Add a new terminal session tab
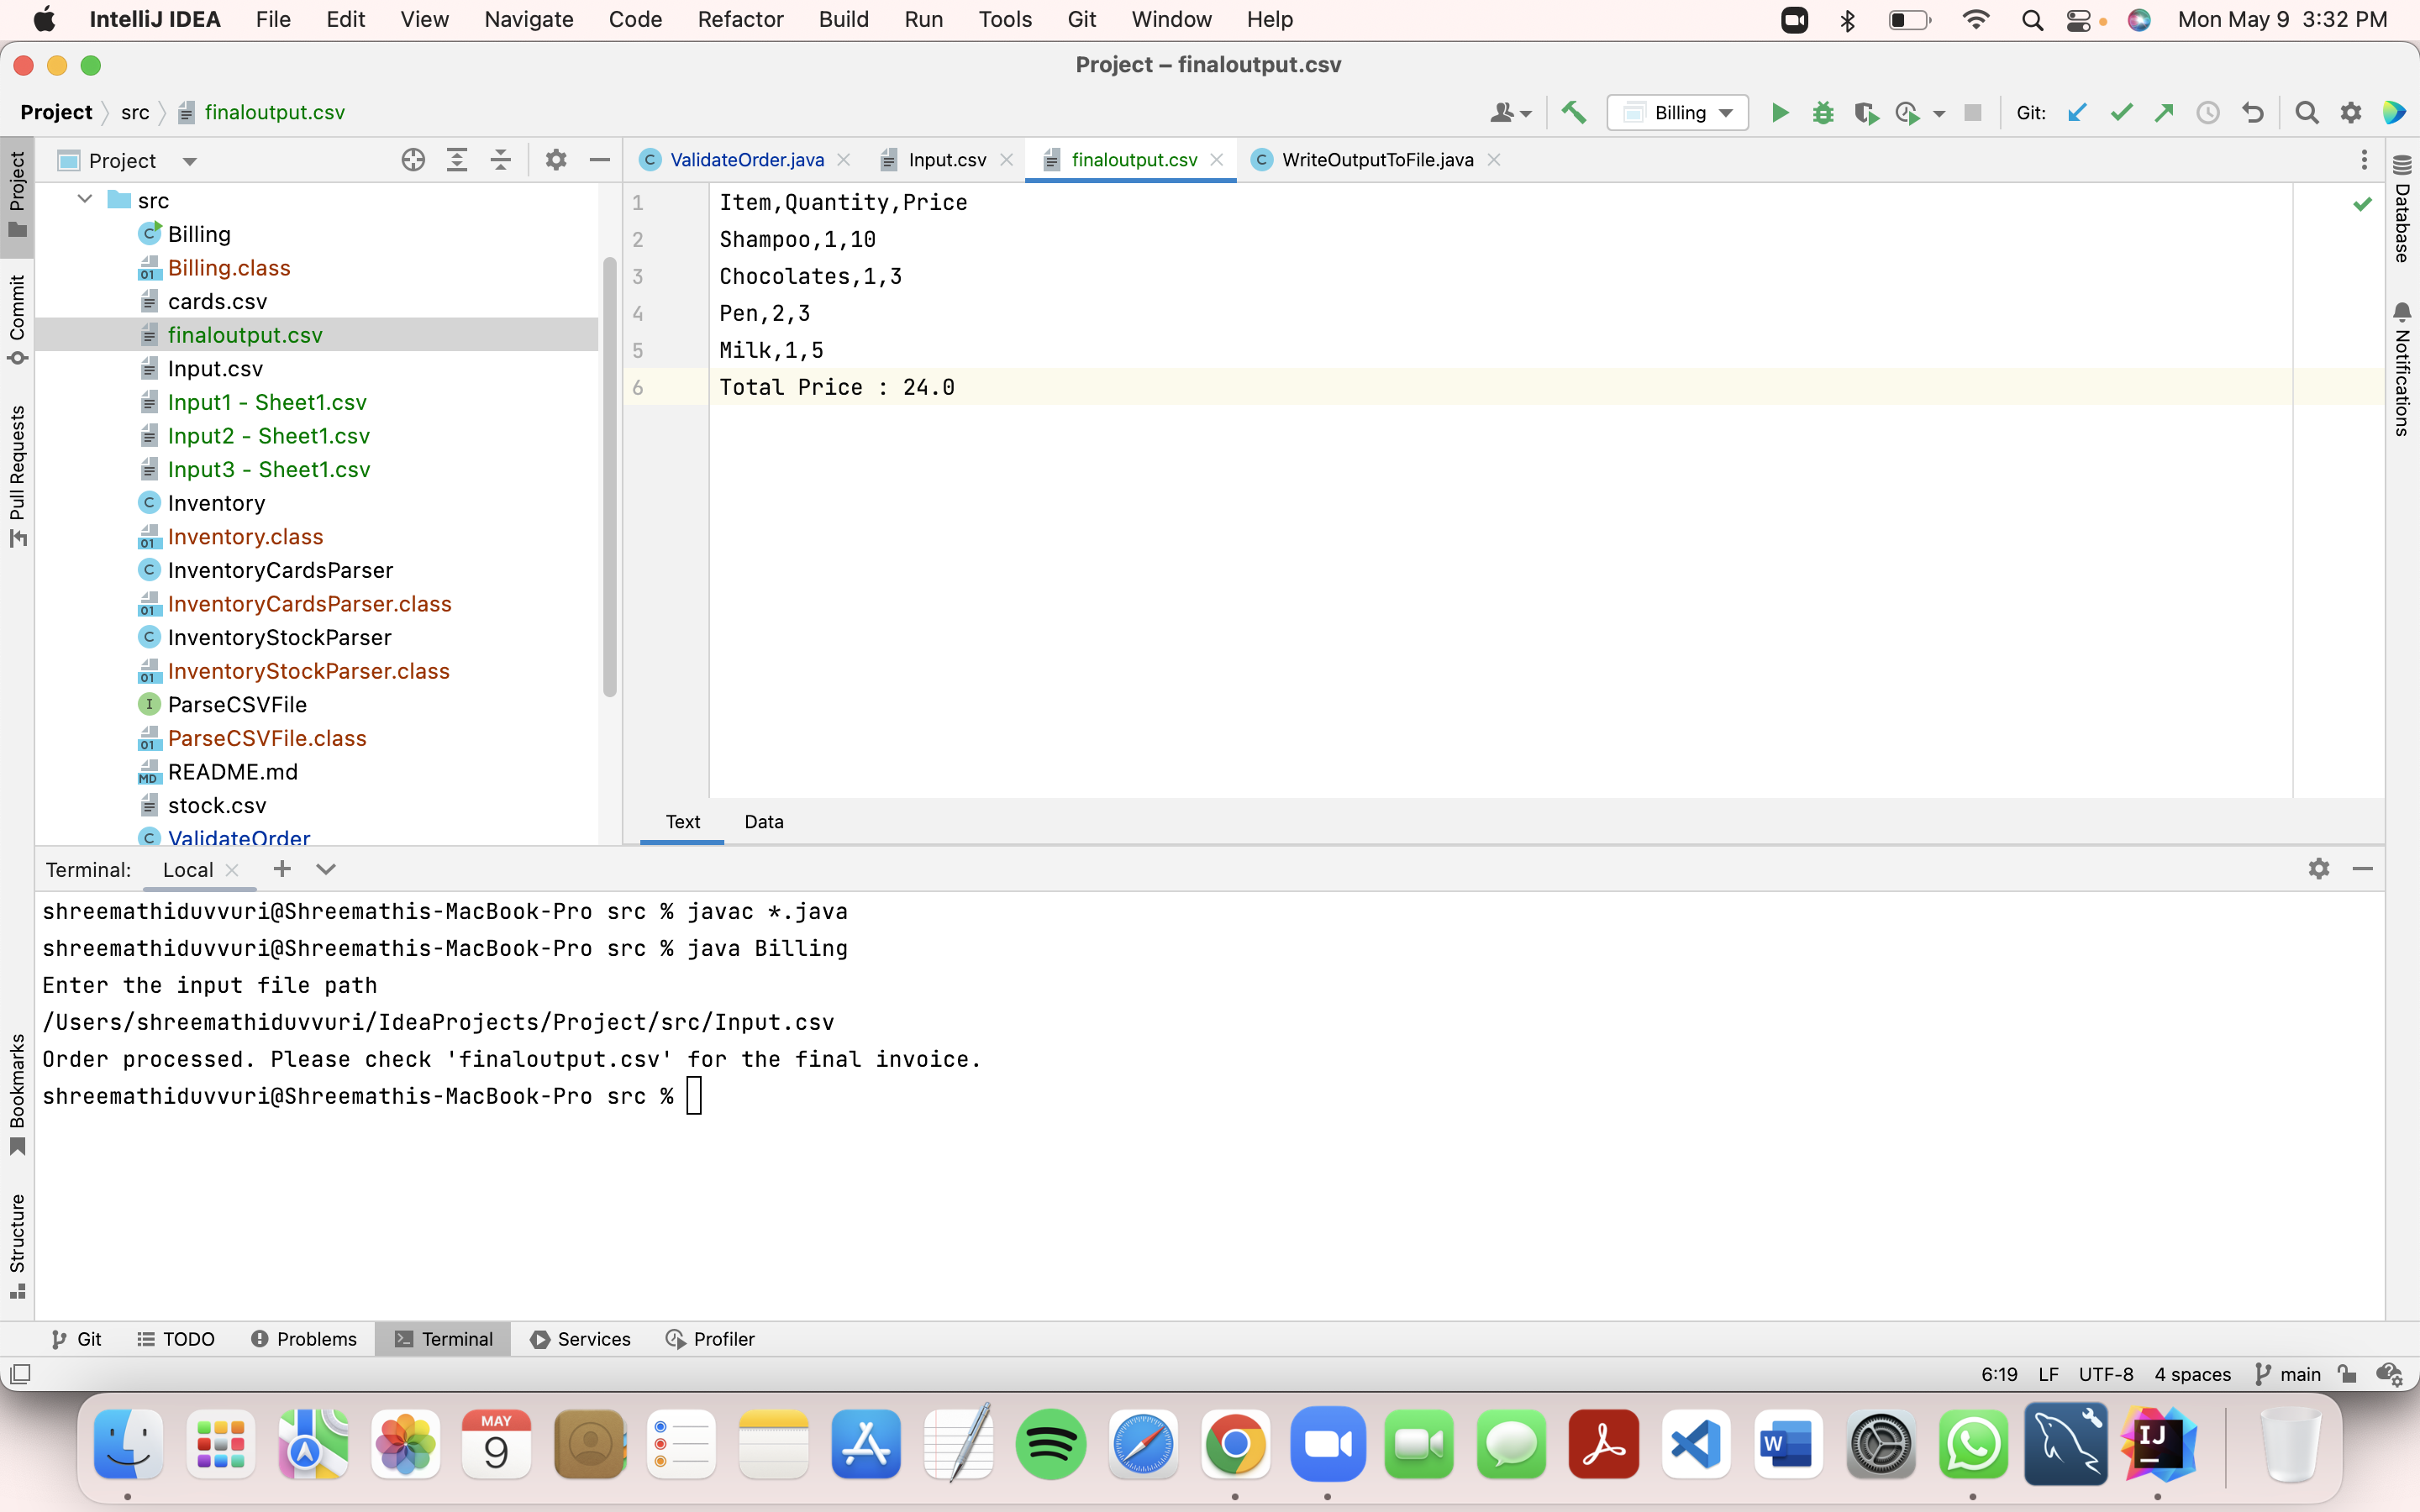The width and height of the screenshot is (2420, 1512). coord(282,869)
